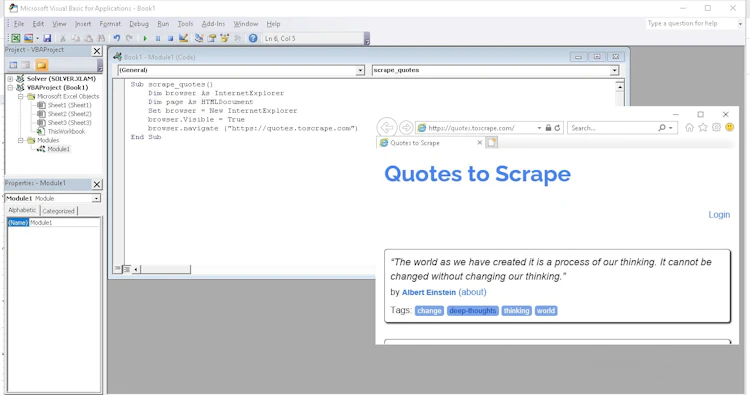Open Project Explorer from the toolbar
This screenshot has width=750, height=395.
199,38
